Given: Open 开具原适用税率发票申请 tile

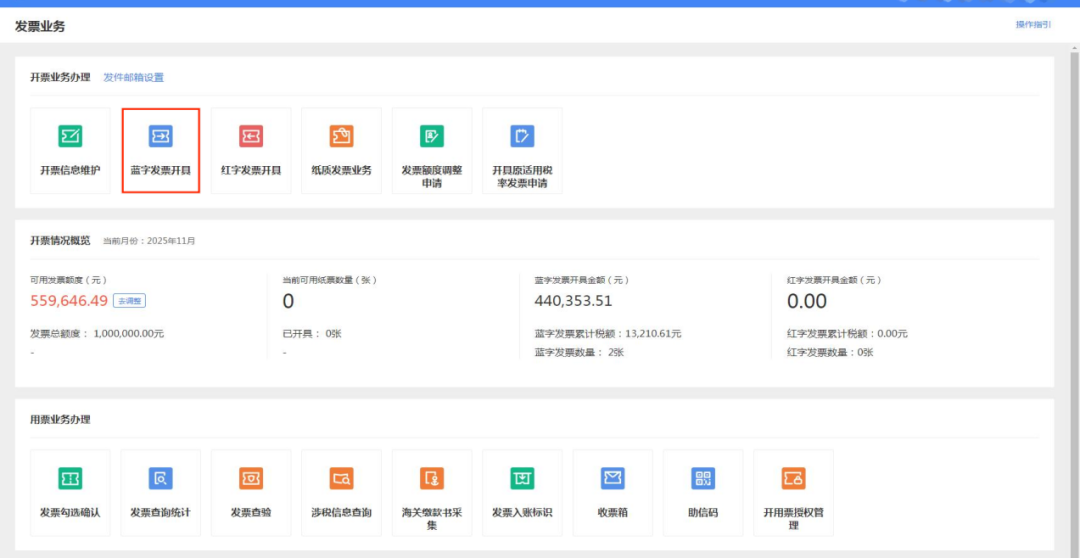Looking at the screenshot, I should click(x=522, y=150).
